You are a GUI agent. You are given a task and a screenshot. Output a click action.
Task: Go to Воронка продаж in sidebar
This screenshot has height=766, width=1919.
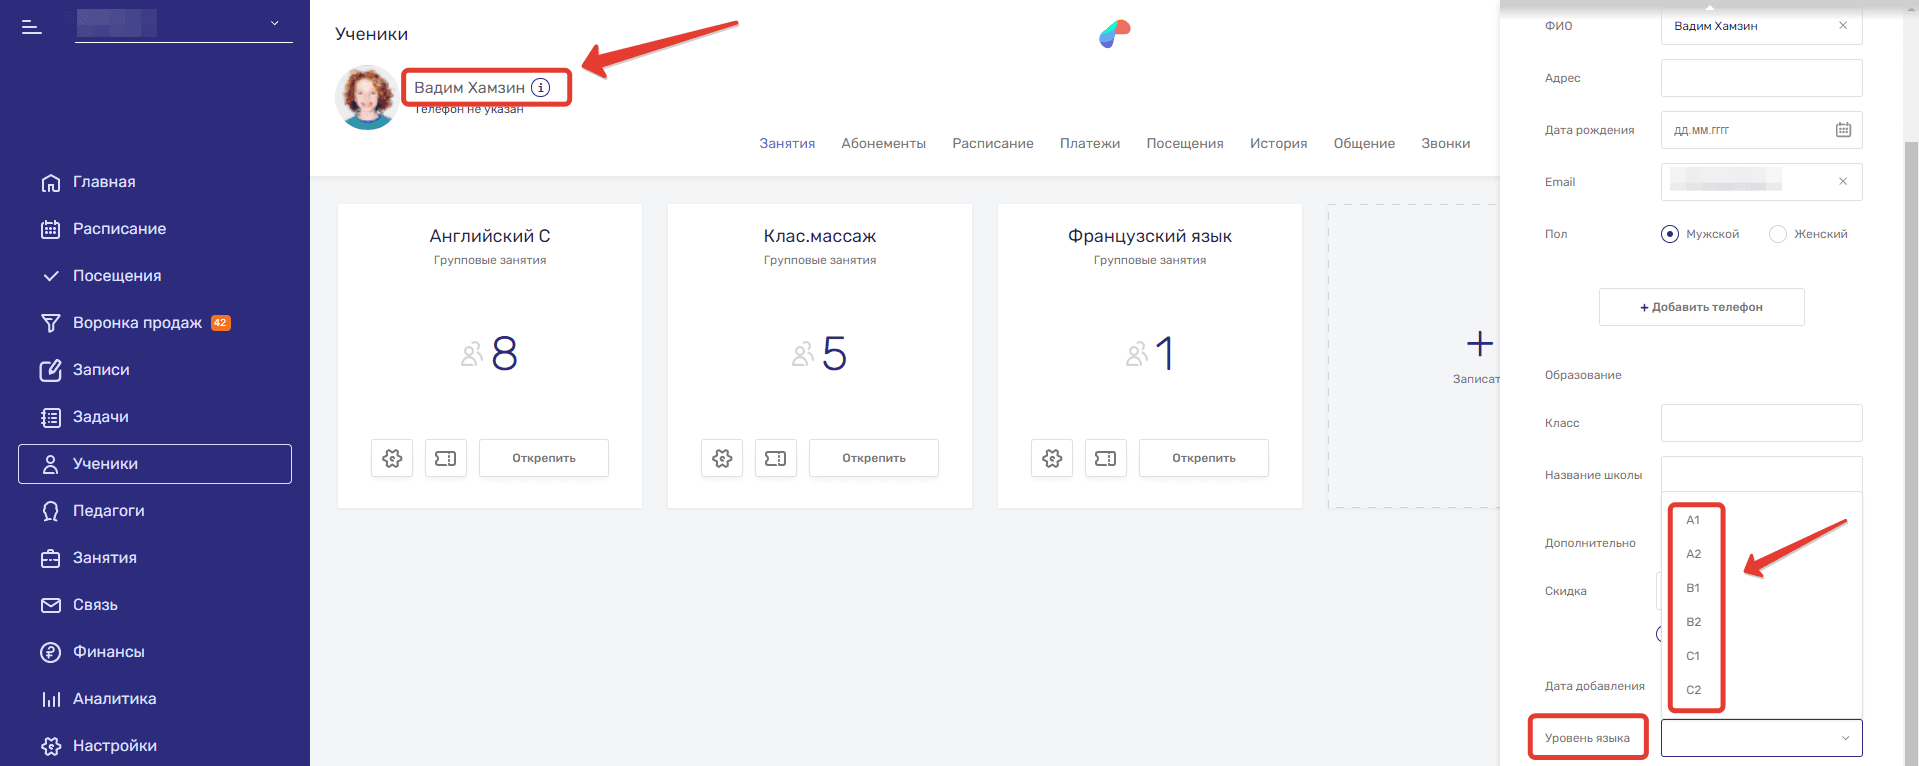tap(137, 323)
